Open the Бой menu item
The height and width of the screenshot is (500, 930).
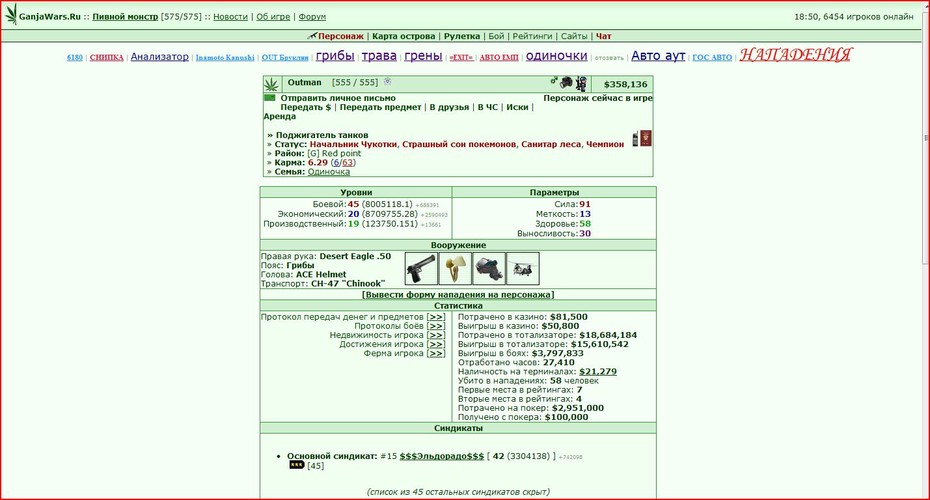click(496, 36)
